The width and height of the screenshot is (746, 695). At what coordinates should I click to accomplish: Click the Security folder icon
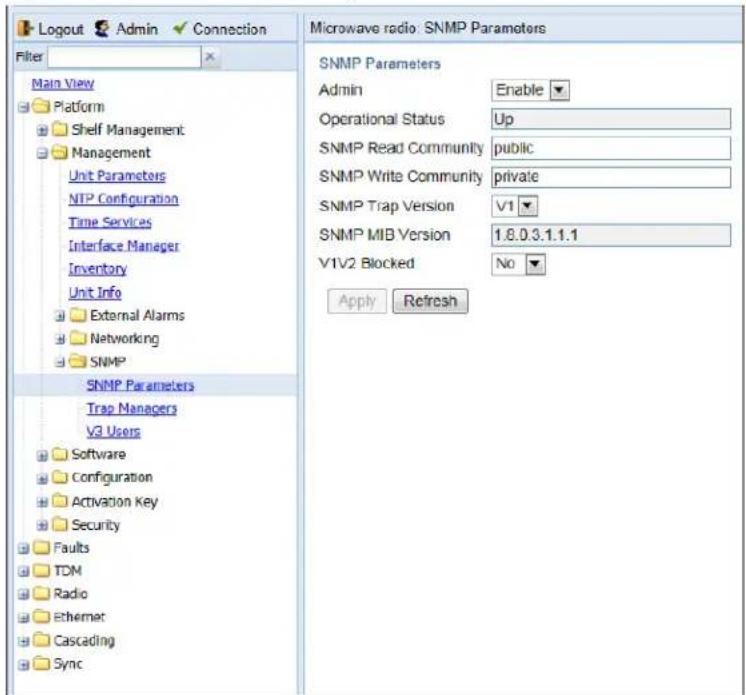pos(60,524)
